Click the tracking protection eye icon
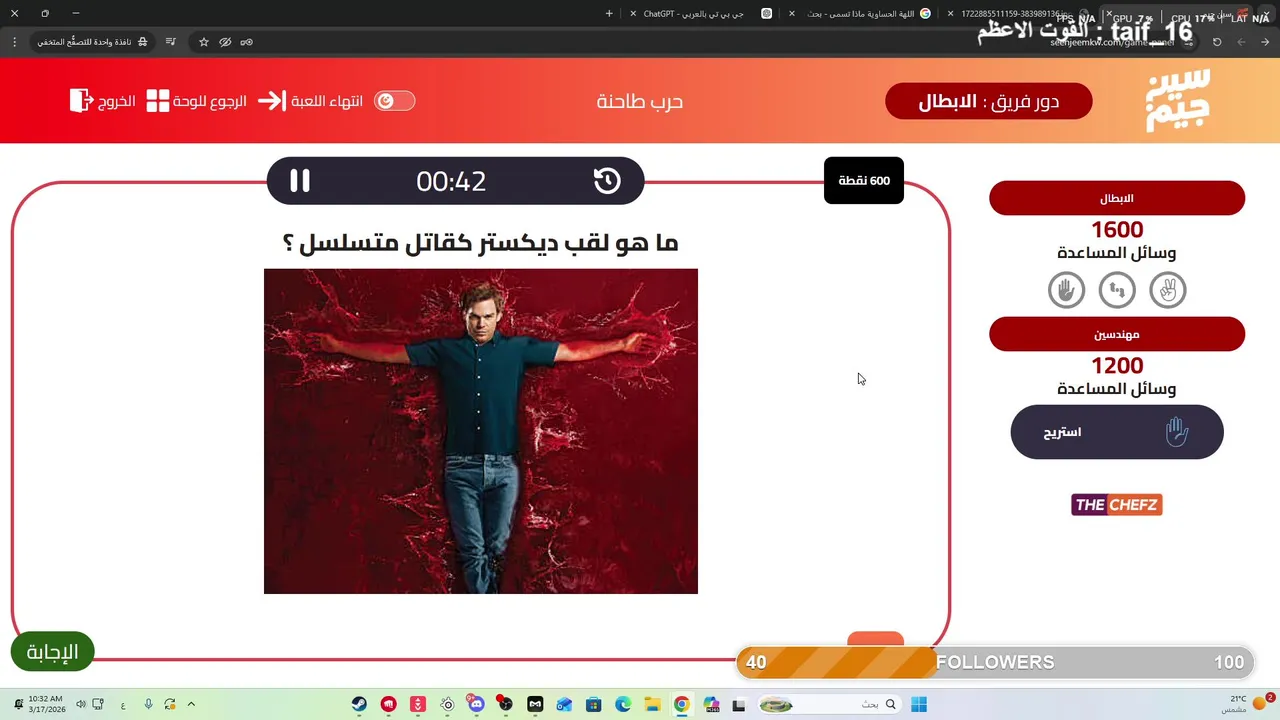Image resolution: width=1280 pixels, height=720 pixels. pos(225,42)
